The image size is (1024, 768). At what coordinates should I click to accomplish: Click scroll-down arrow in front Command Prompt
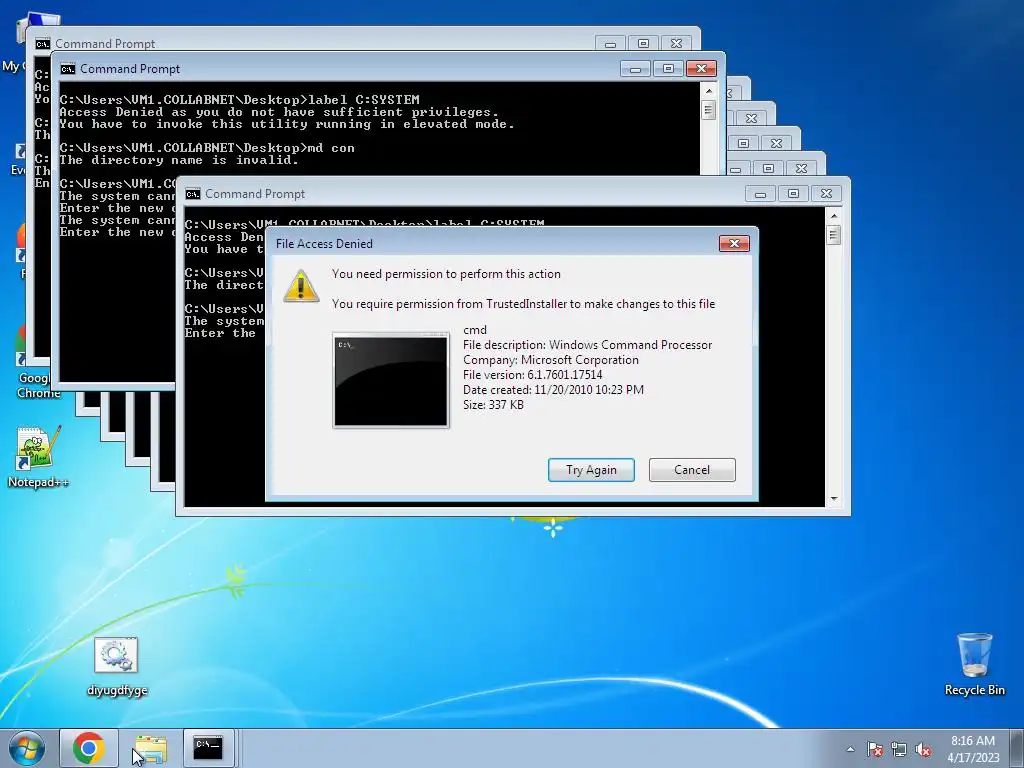(x=833, y=499)
